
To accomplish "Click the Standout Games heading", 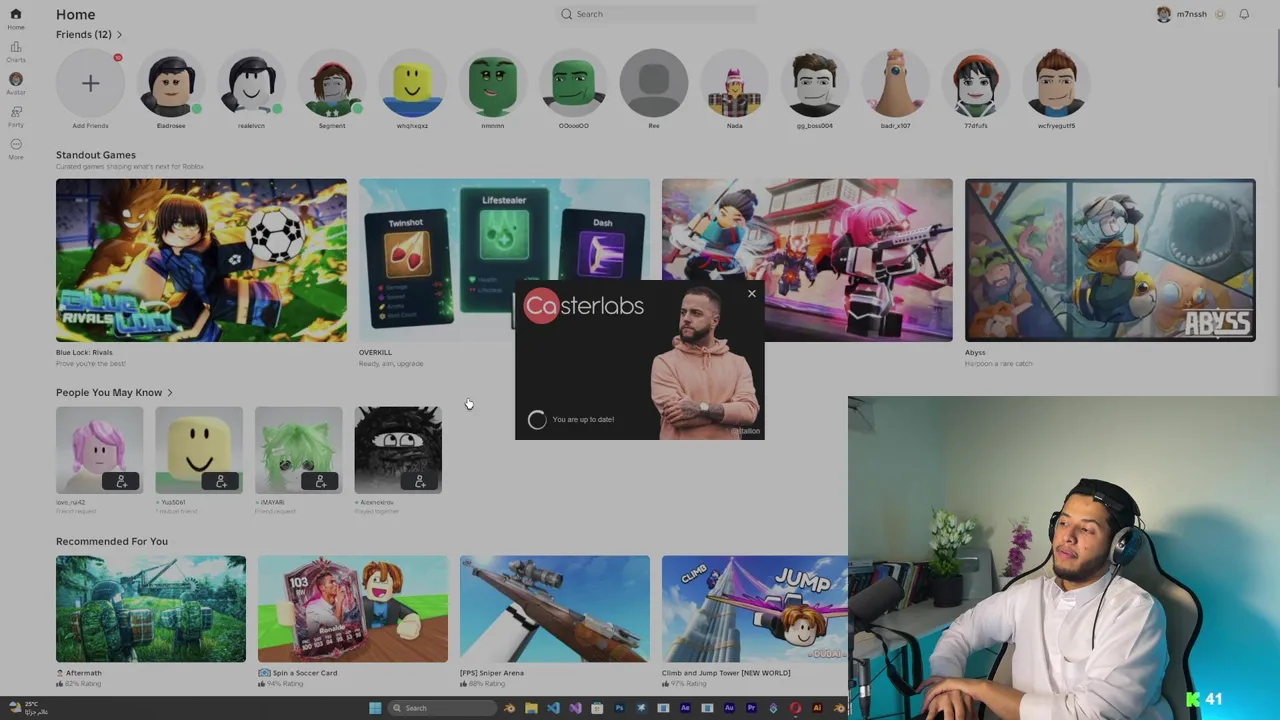I will point(96,155).
